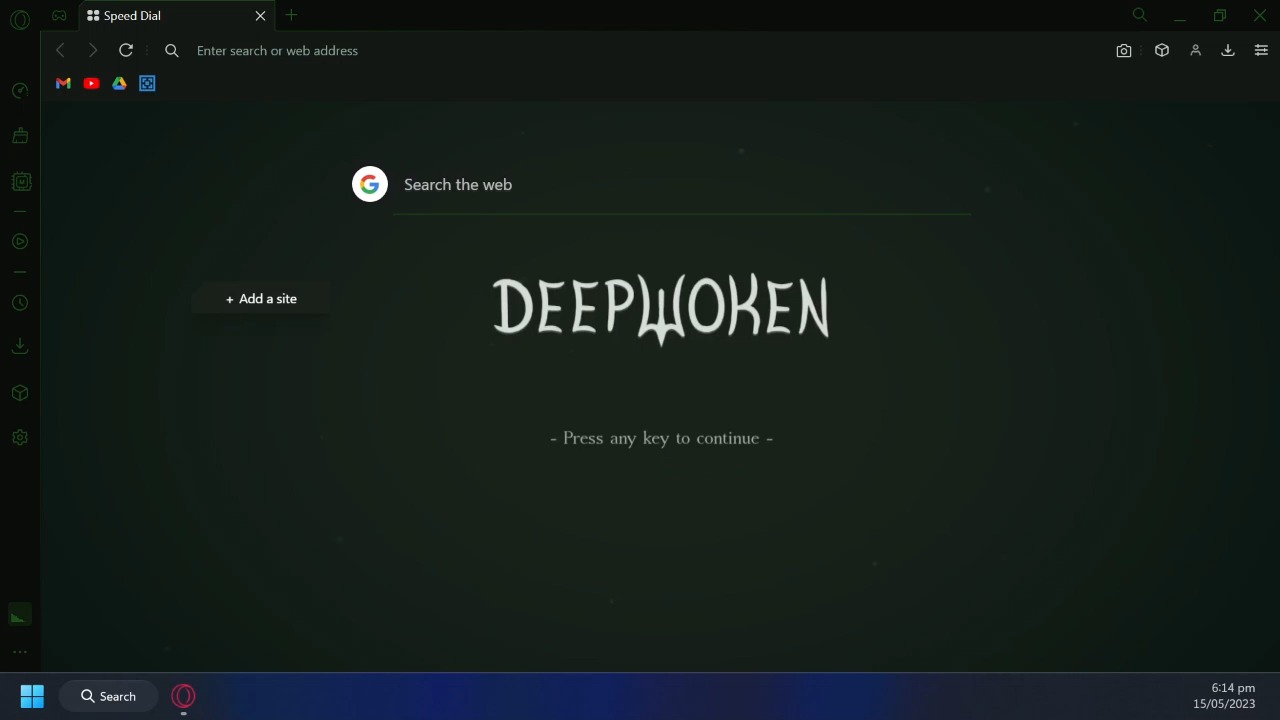Open the Gmail bookmark
Image resolution: width=1280 pixels, height=720 pixels.
(x=64, y=84)
